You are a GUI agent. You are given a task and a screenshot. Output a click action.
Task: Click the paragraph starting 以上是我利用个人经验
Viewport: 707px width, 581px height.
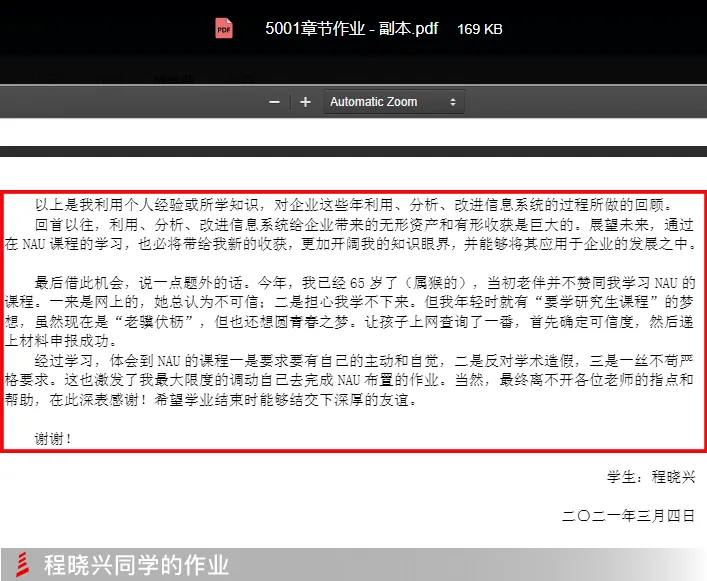(x=354, y=205)
